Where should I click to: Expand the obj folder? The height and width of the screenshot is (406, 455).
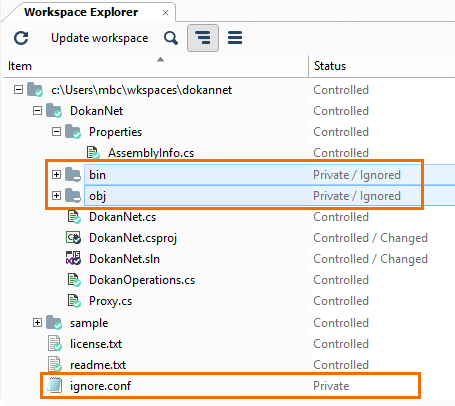click(56, 195)
